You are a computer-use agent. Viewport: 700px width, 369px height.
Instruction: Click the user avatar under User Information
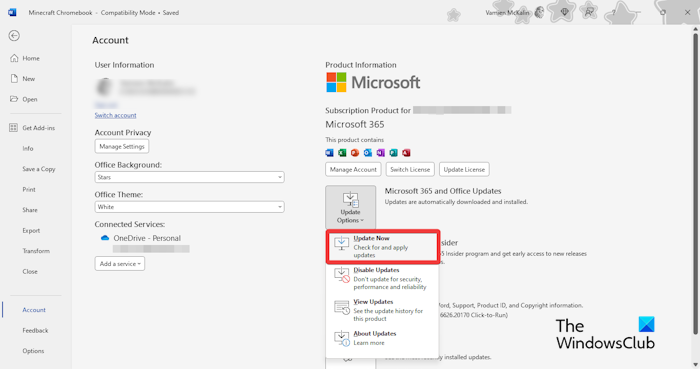(x=105, y=87)
